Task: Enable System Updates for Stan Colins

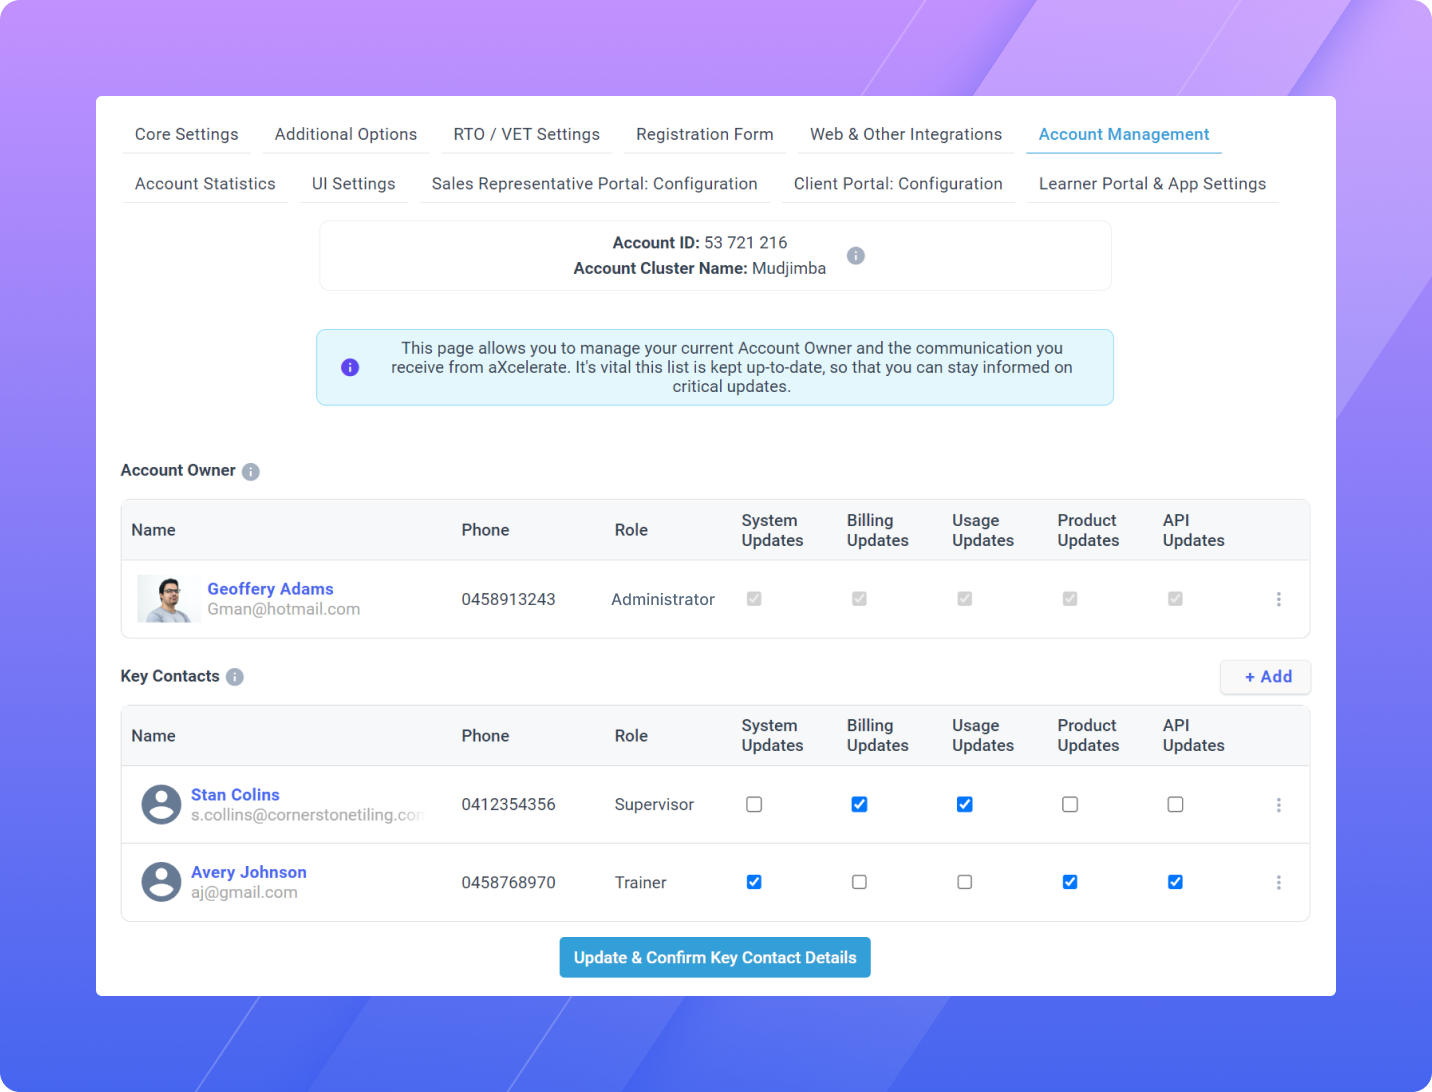Action: click(754, 804)
